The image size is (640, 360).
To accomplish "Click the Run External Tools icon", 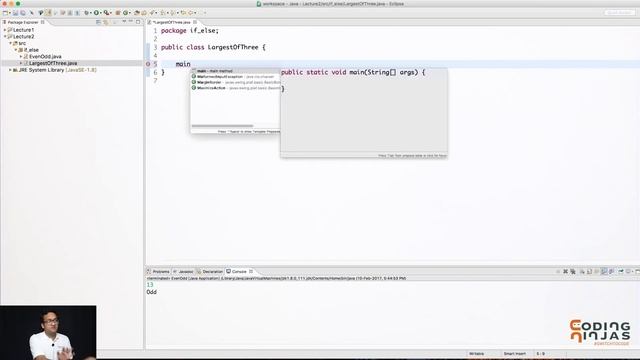I will (106, 13).
